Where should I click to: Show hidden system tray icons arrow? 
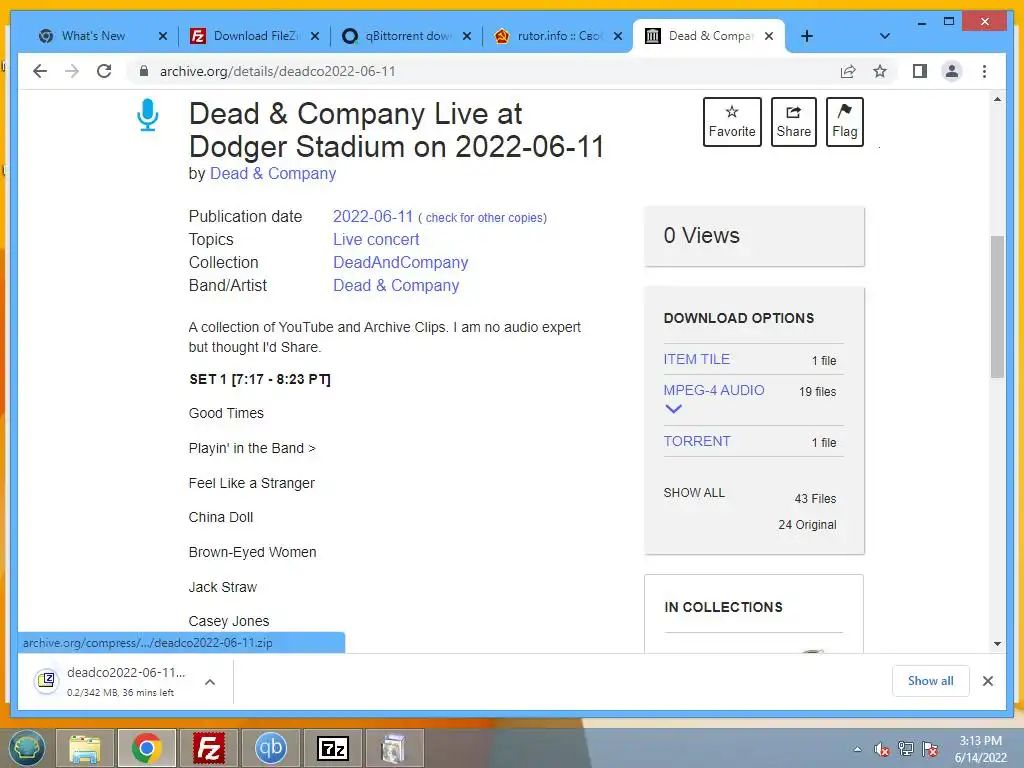(x=857, y=750)
